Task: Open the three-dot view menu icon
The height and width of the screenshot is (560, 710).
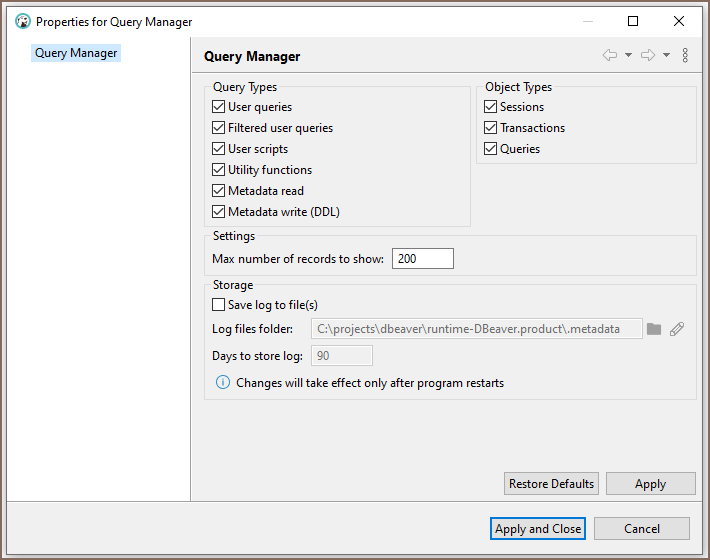Action: point(685,56)
